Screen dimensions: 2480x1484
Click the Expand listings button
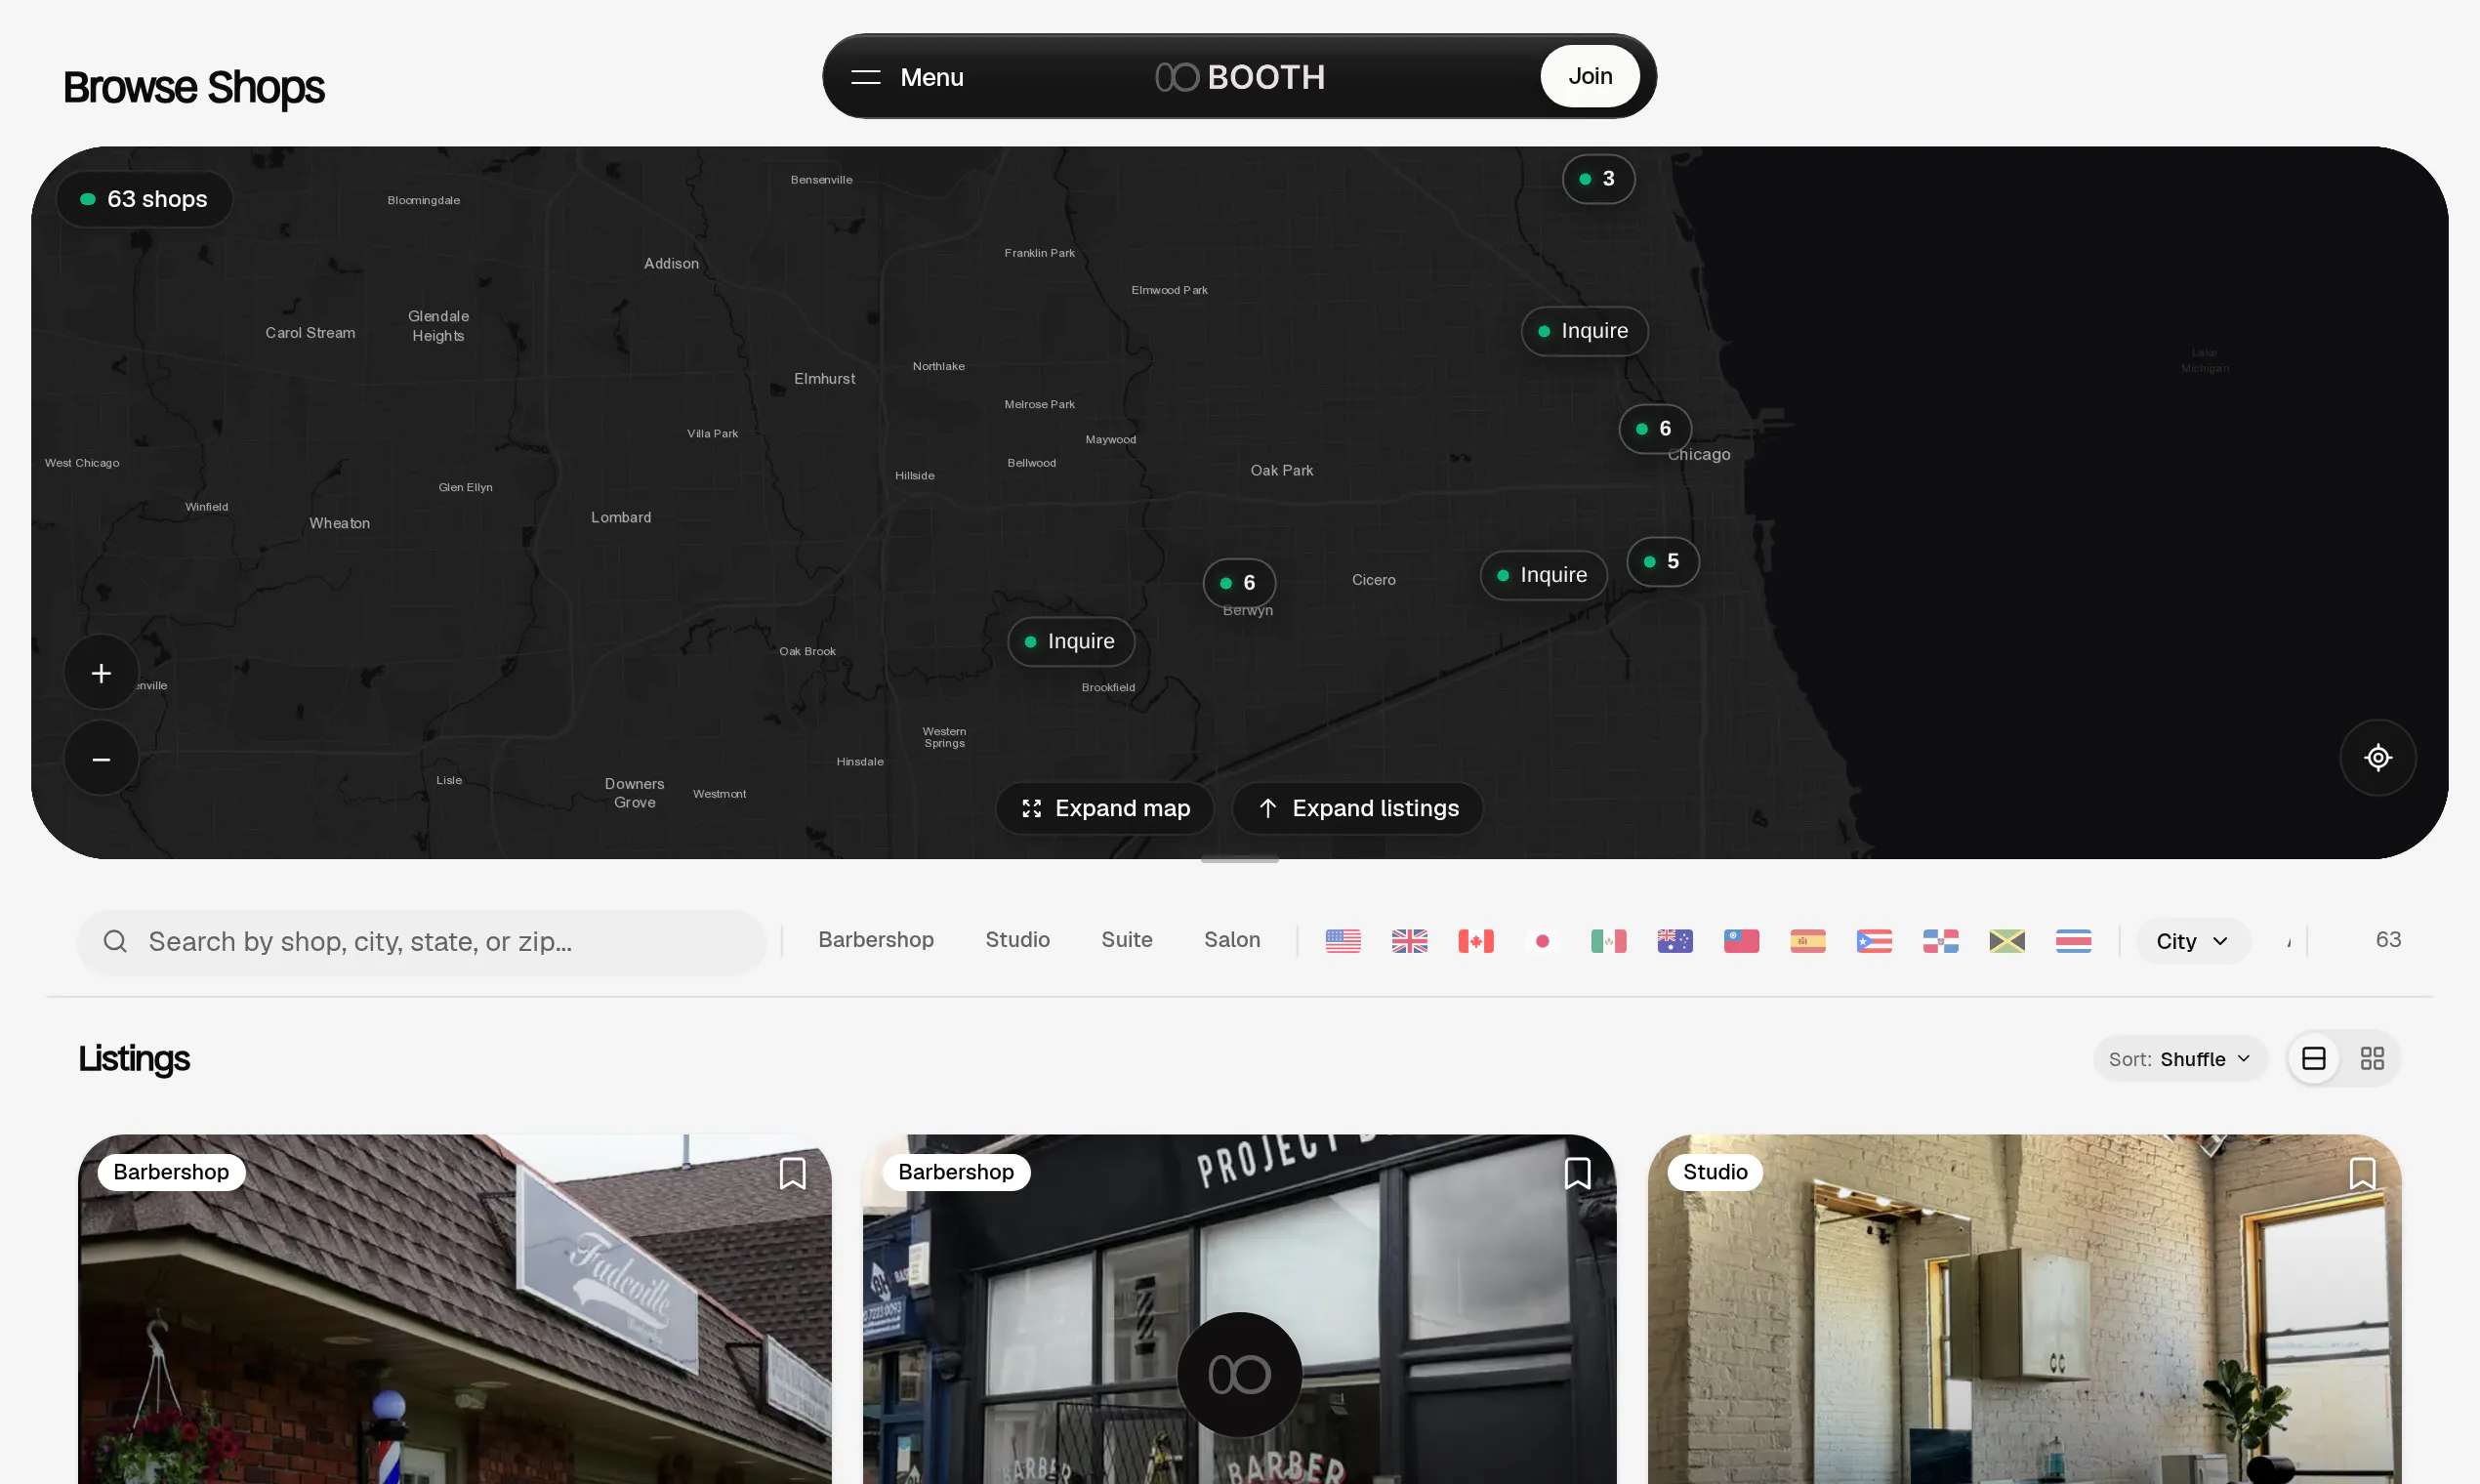[x=1358, y=808]
